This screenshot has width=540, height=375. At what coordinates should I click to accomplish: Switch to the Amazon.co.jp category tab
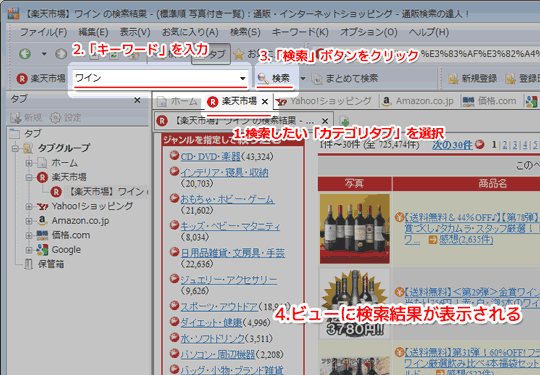tap(418, 101)
